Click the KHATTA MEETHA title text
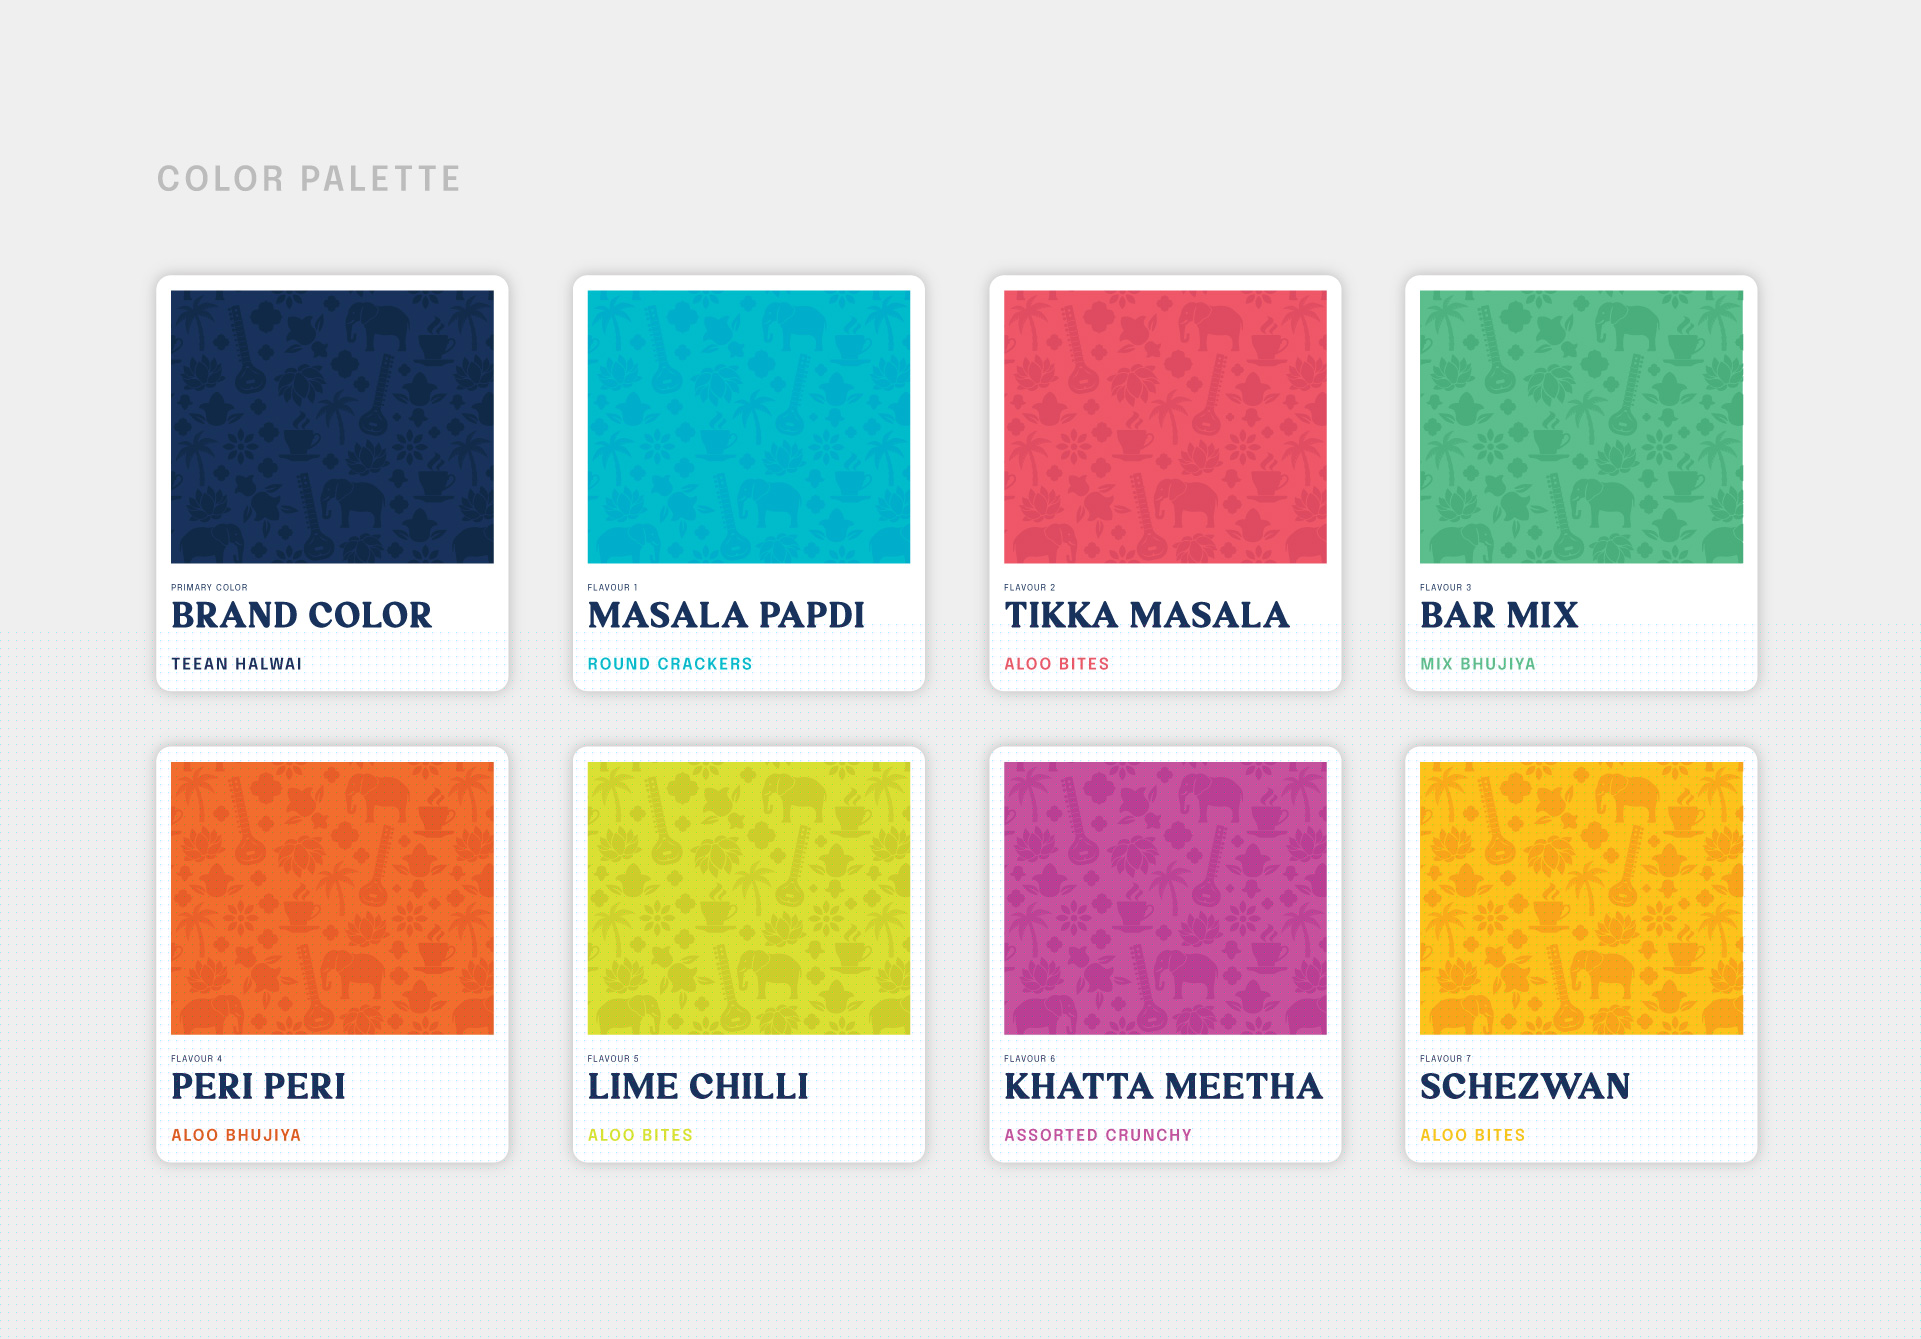 point(1163,1086)
